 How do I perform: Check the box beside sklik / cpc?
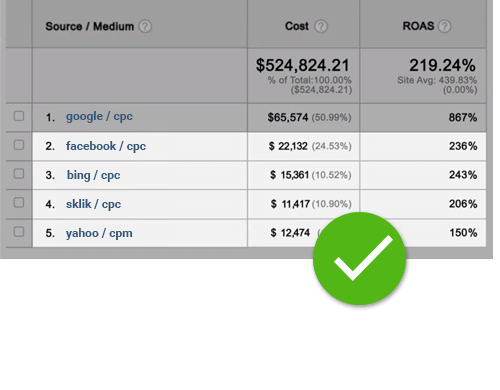pos(19,202)
